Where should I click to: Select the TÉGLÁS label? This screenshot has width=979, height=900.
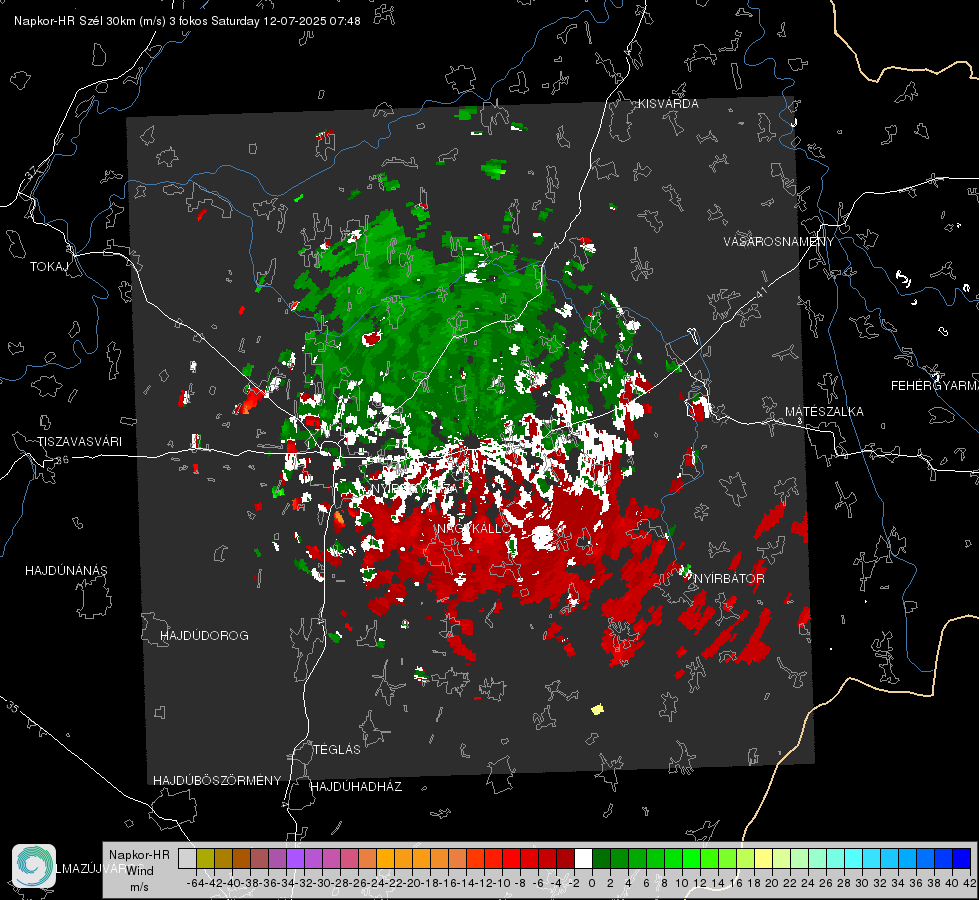pos(337,749)
